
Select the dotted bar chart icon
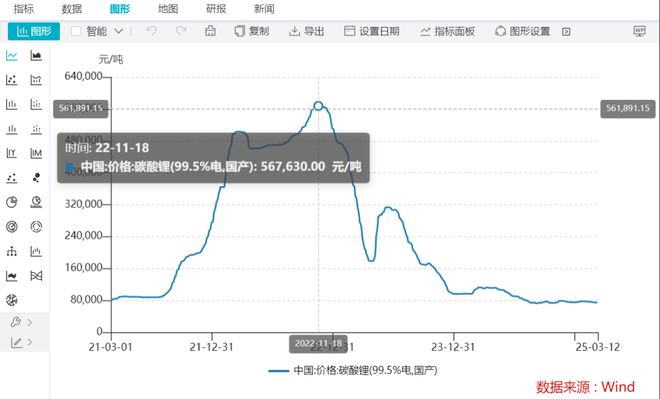click(x=36, y=104)
